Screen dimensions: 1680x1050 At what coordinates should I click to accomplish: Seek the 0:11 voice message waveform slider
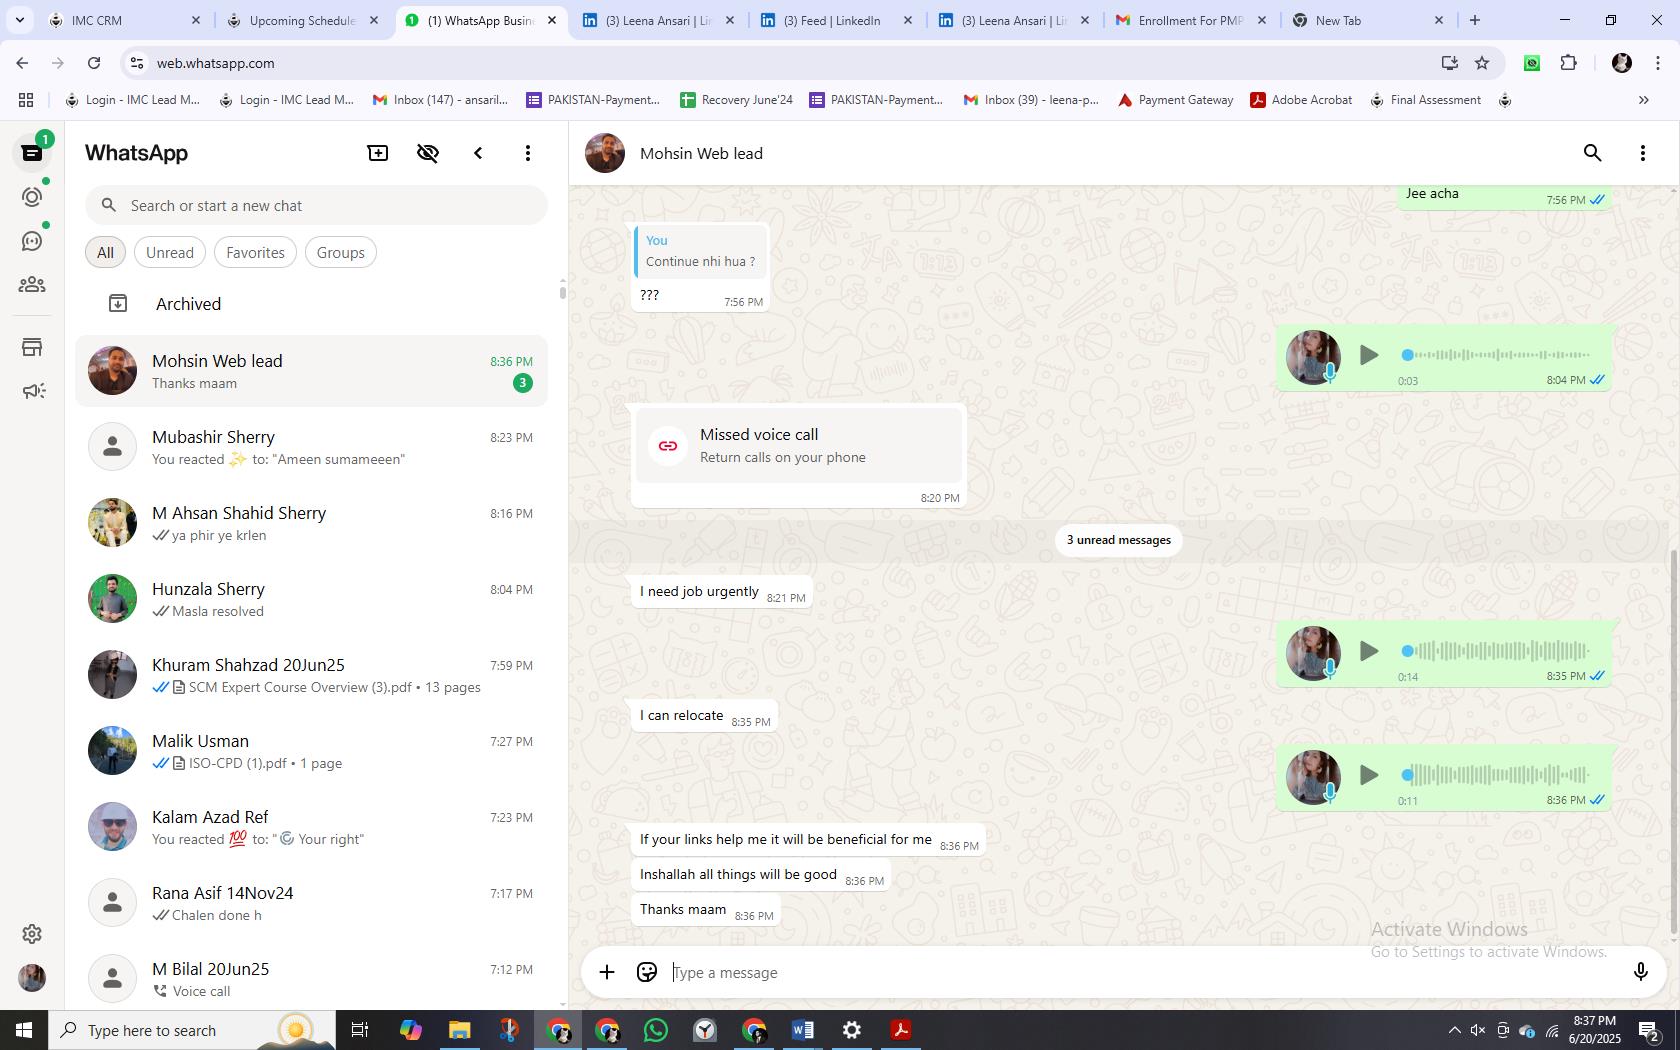coord(1498,775)
